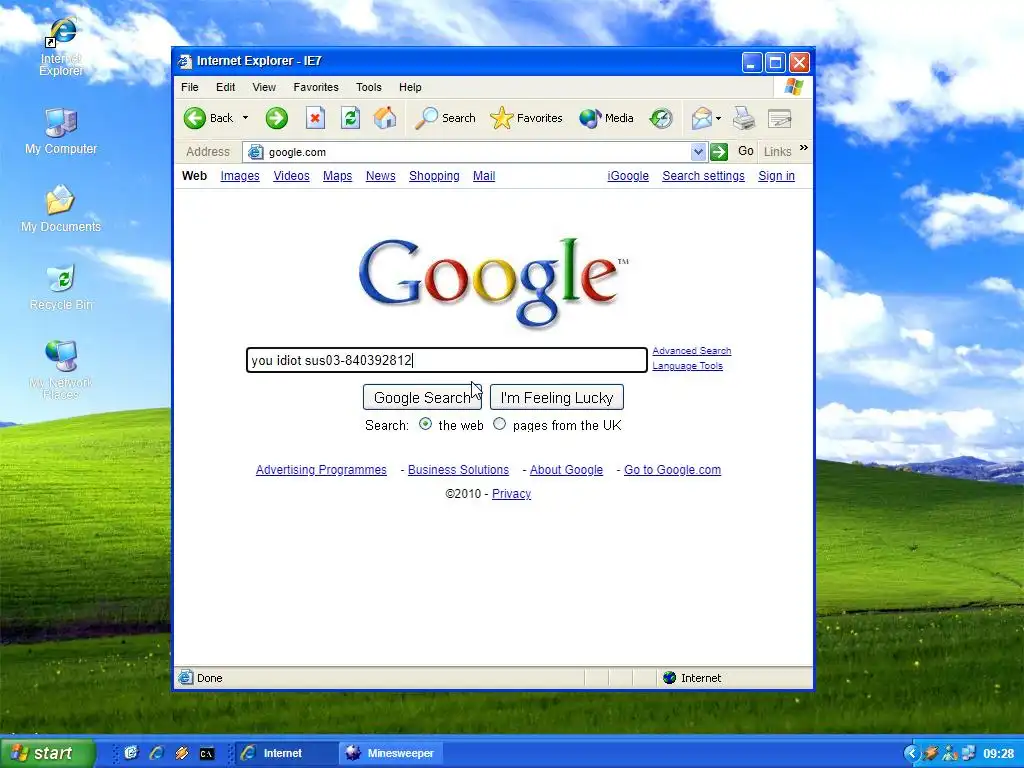Click the Mail envelope icon
The width and height of the screenshot is (1024, 768).
coord(701,118)
